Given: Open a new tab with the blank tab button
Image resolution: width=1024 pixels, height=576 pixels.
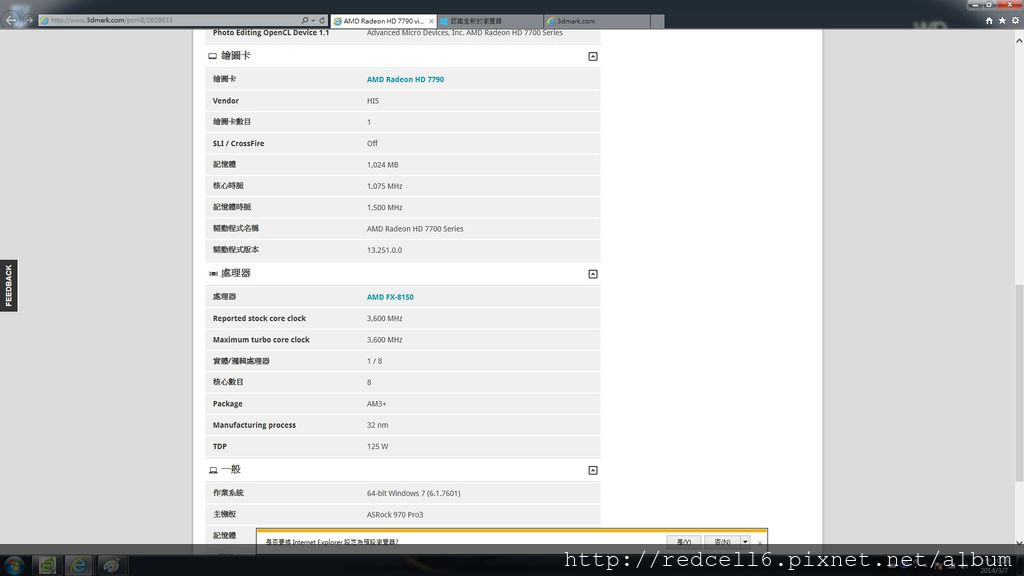Looking at the screenshot, I should coord(657,21).
